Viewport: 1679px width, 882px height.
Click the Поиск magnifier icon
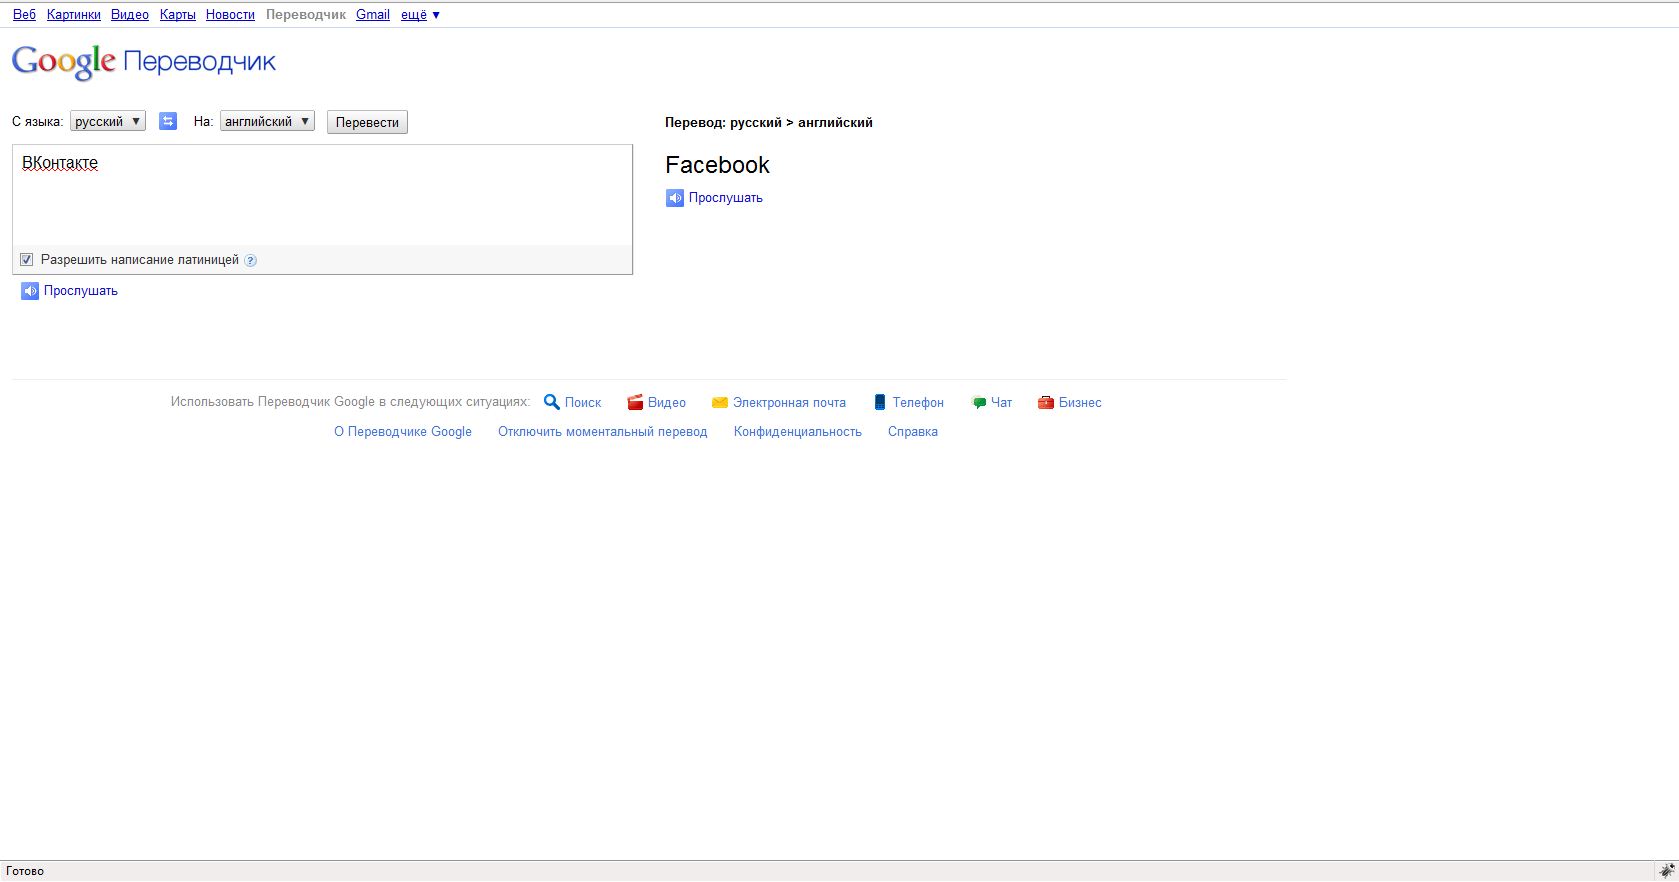tap(551, 402)
